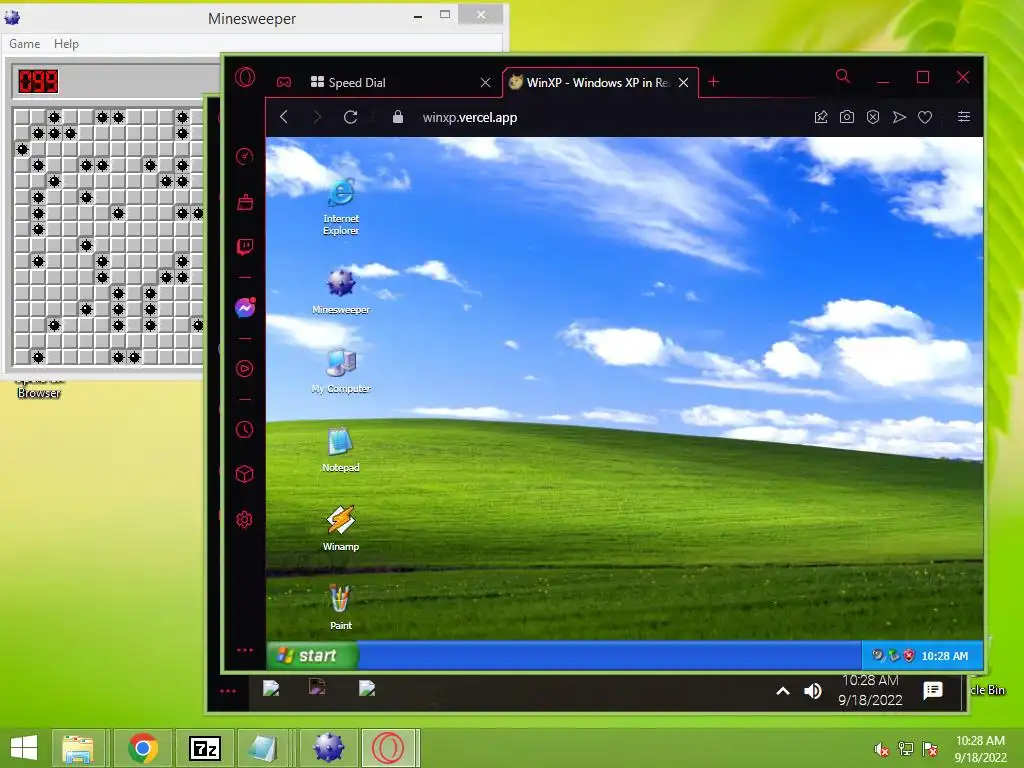
Task: Open My Computer icon on XP desktop
Action: point(341,370)
